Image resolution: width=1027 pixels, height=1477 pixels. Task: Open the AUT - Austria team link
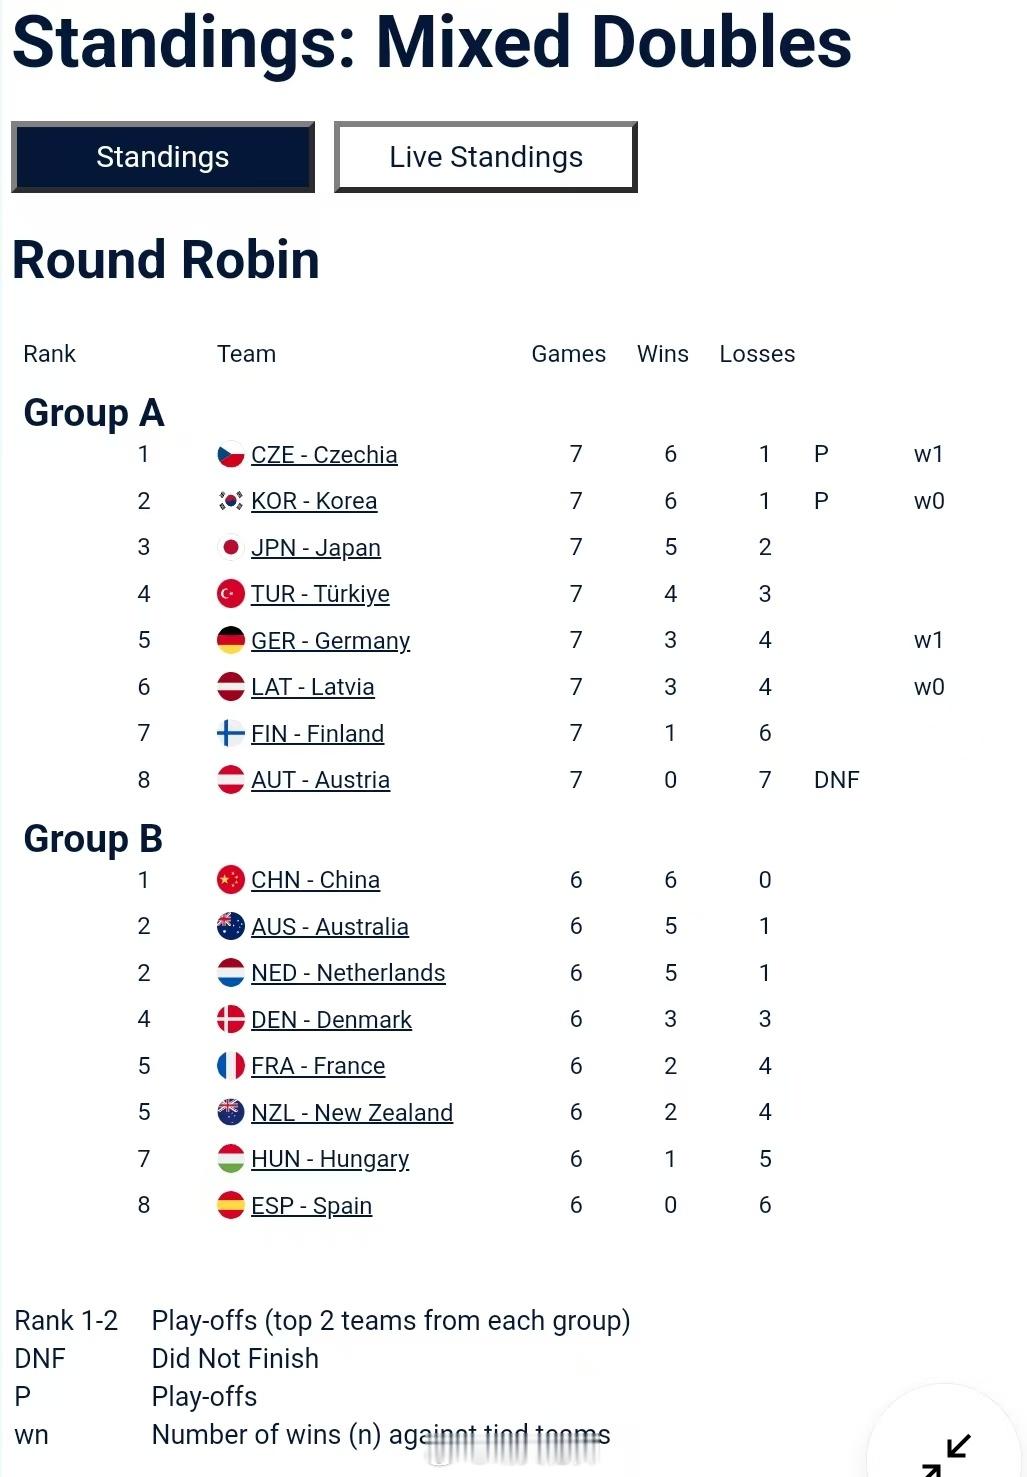click(x=320, y=780)
